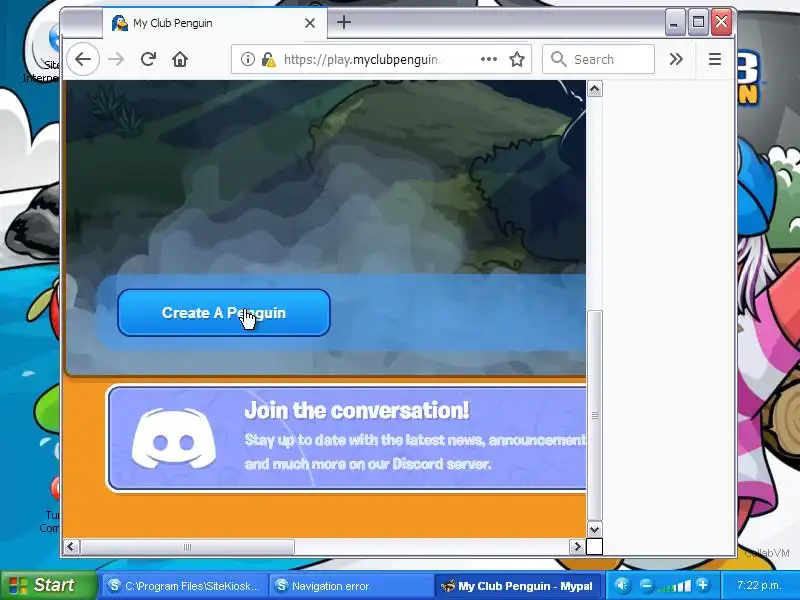Click the horizontal scrollbar right arrow
This screenshot has height=600, width=800.
577,546
